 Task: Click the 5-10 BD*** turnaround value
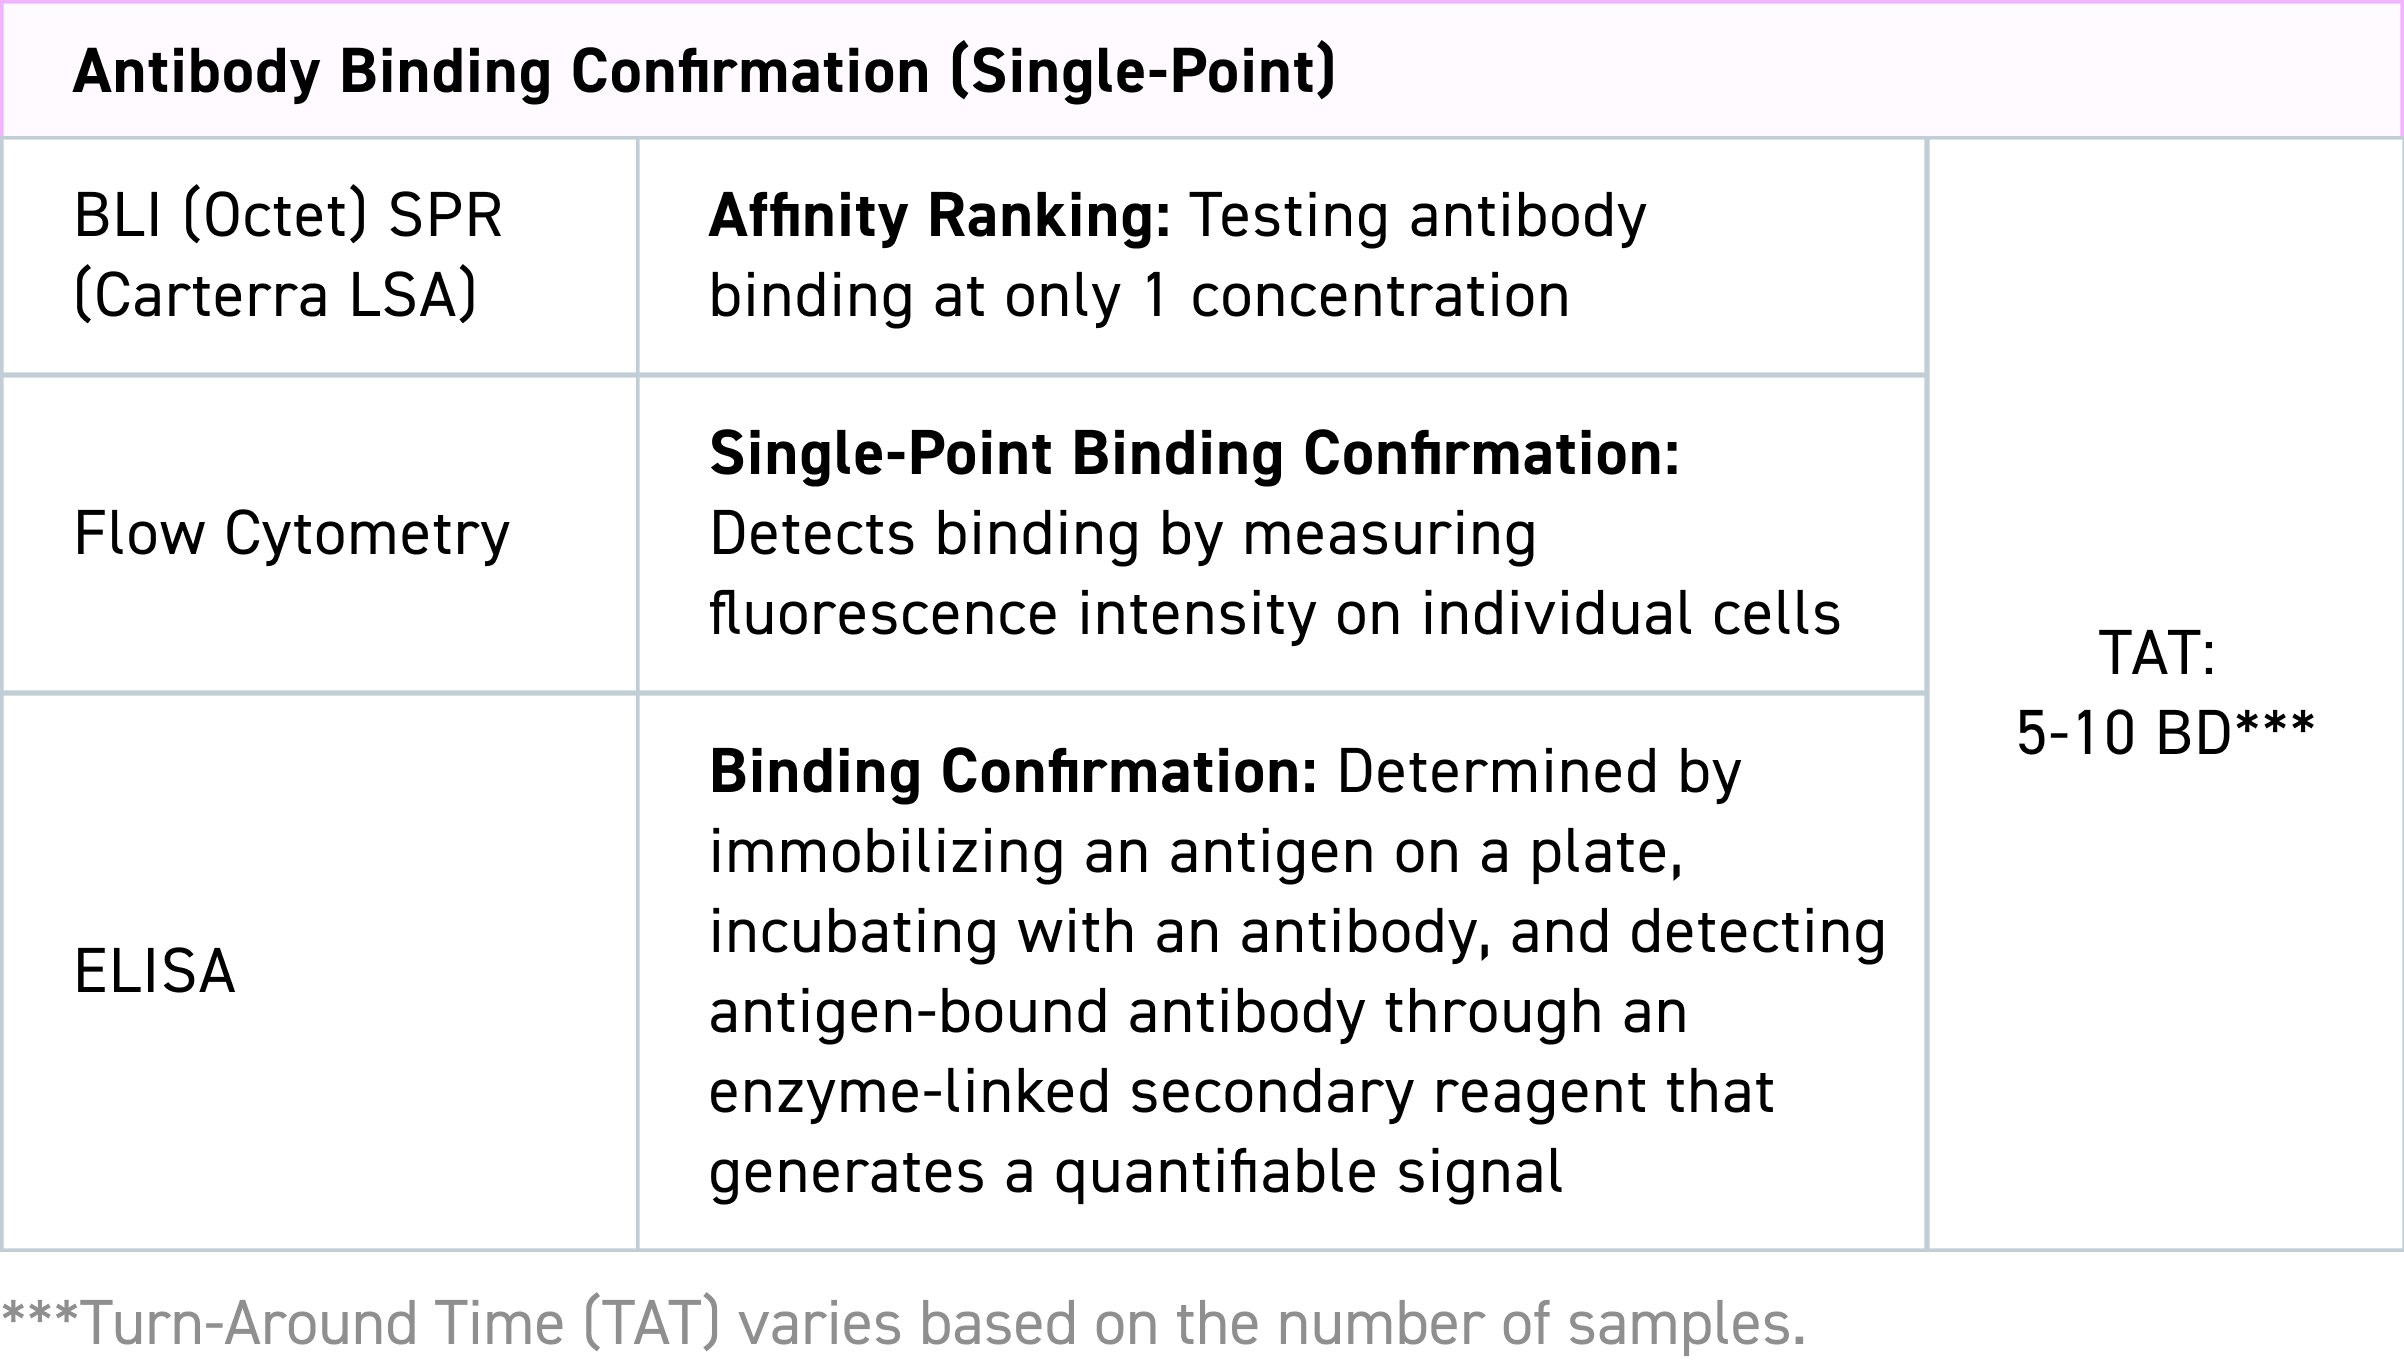2165,733
